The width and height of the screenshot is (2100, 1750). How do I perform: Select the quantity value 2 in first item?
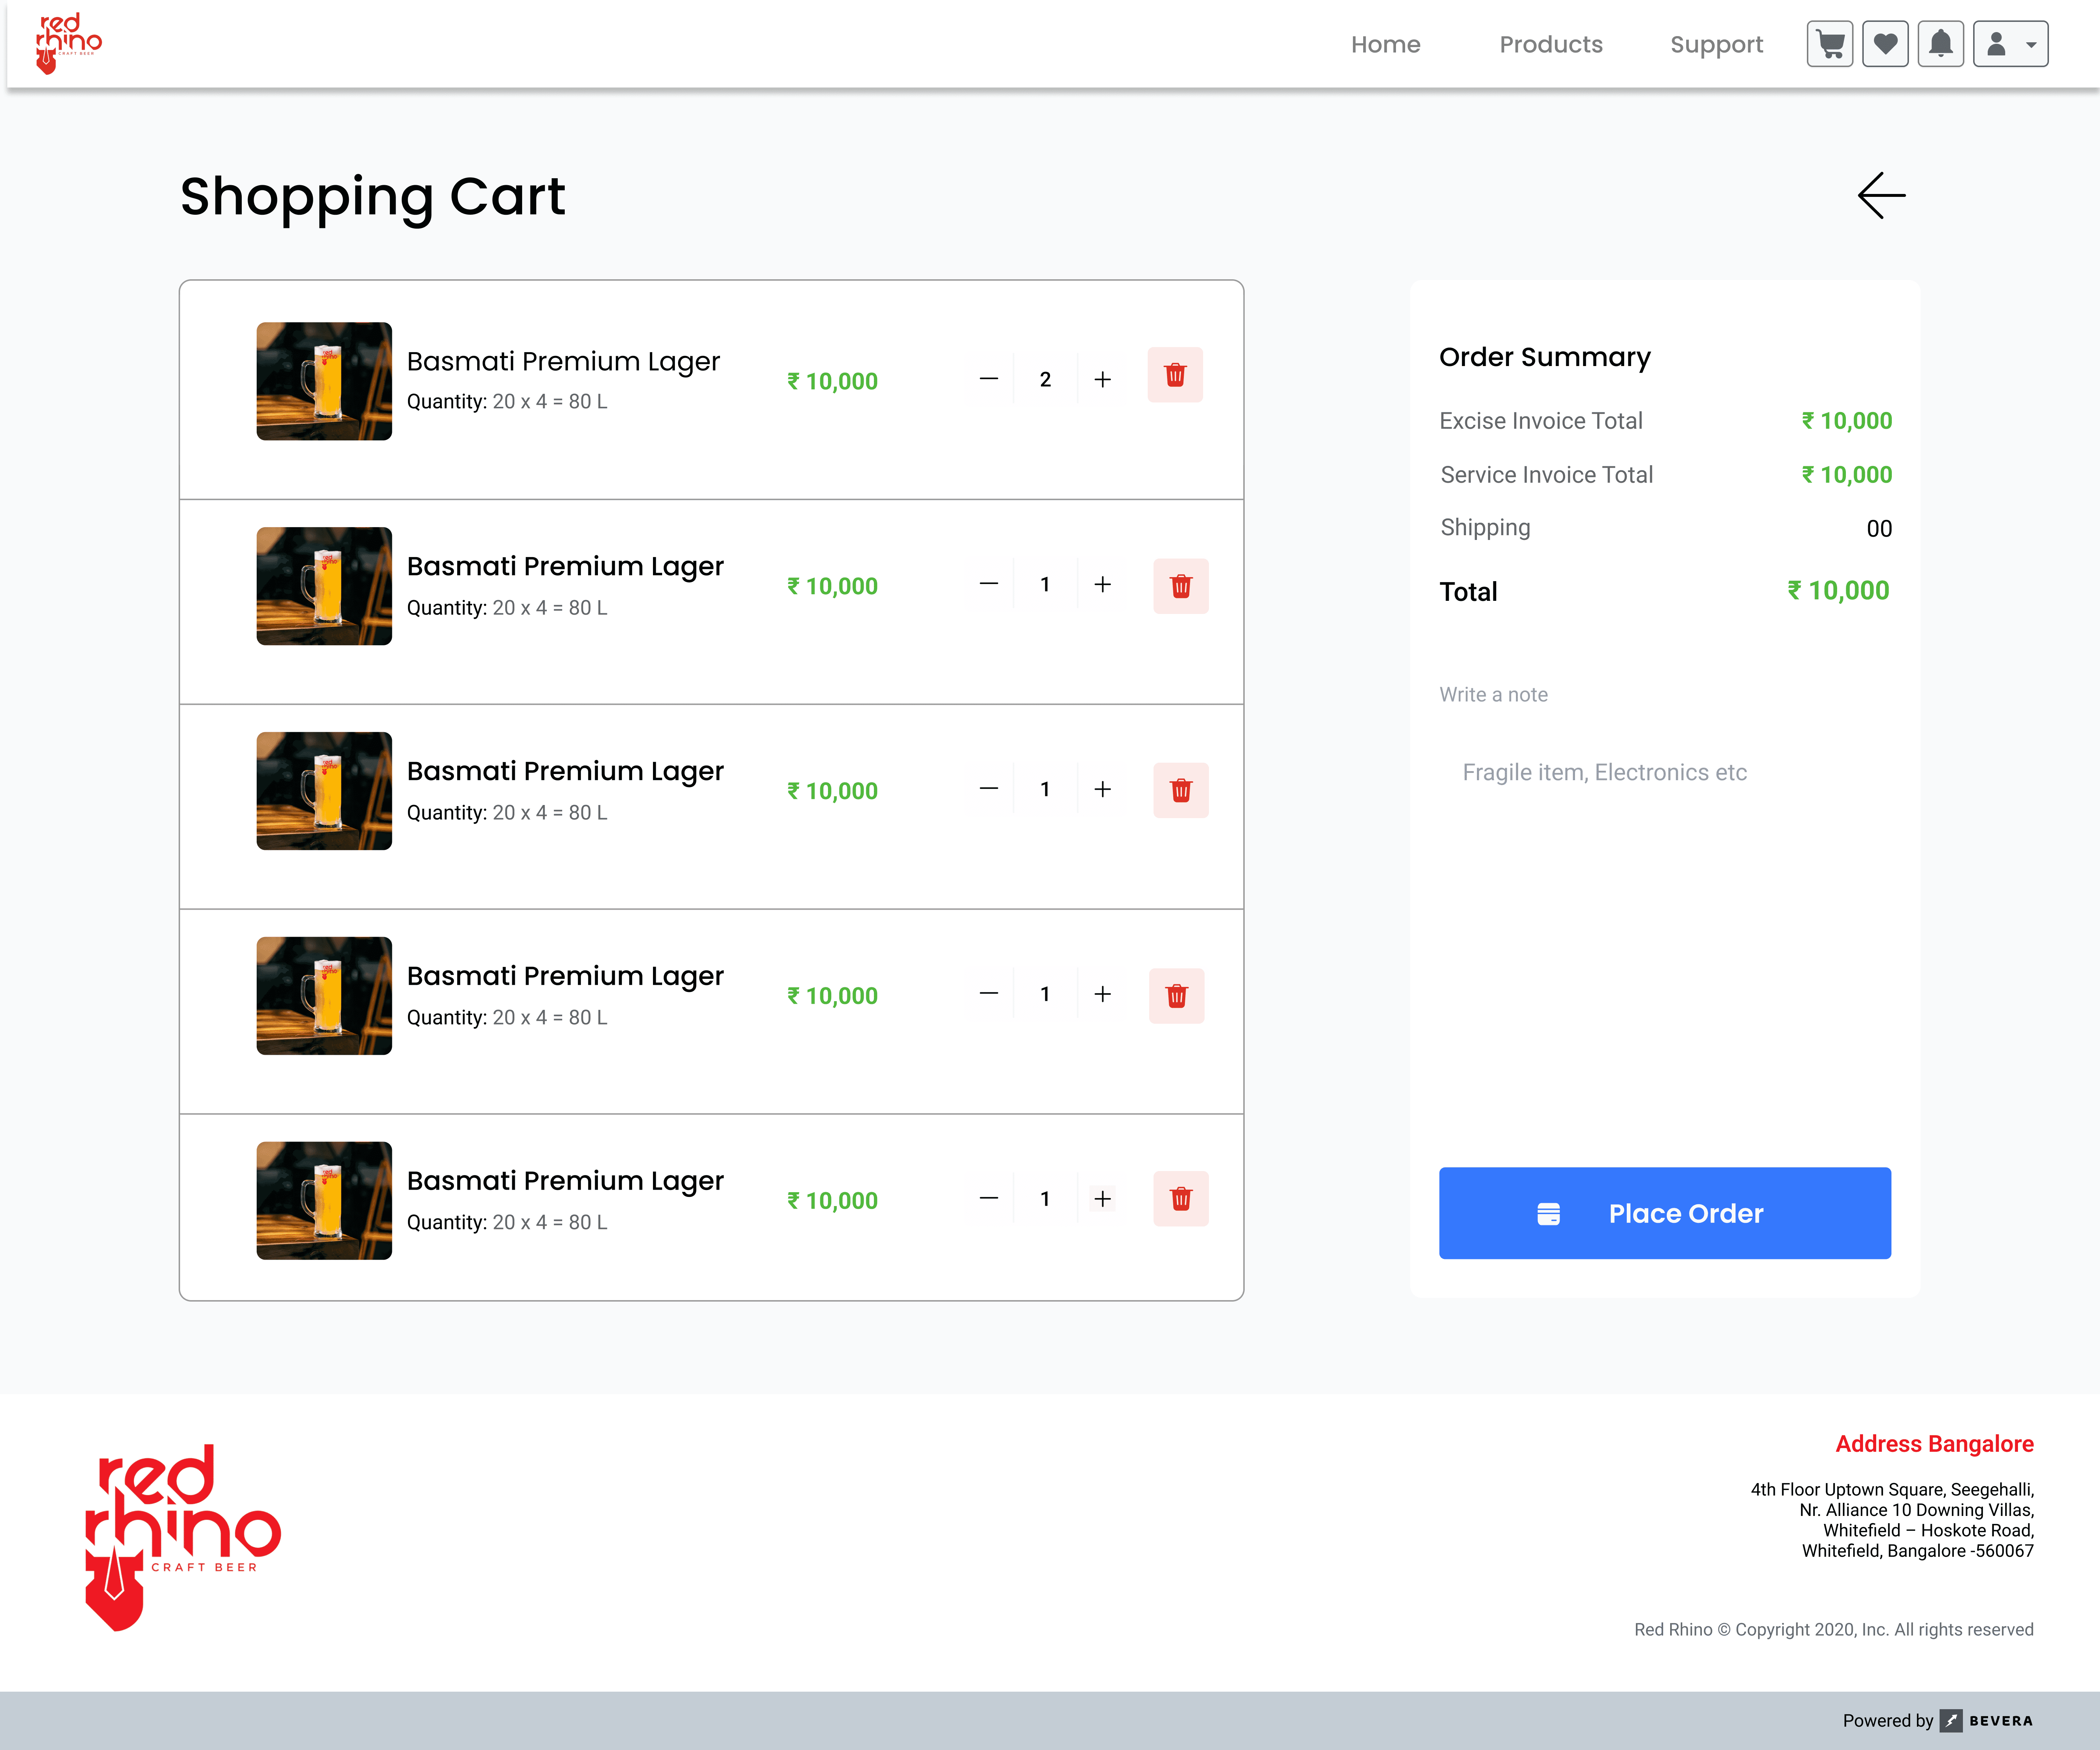pos(1045,379)
